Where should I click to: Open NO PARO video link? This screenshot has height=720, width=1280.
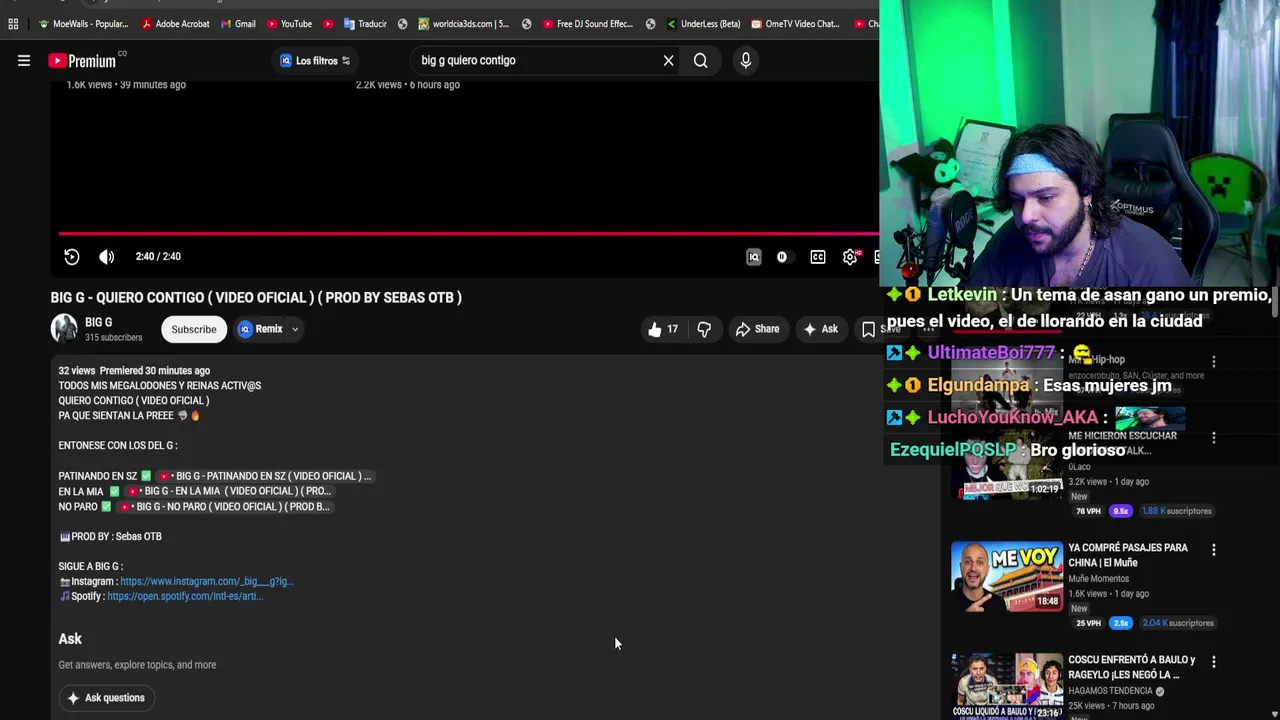click(224, 507)
